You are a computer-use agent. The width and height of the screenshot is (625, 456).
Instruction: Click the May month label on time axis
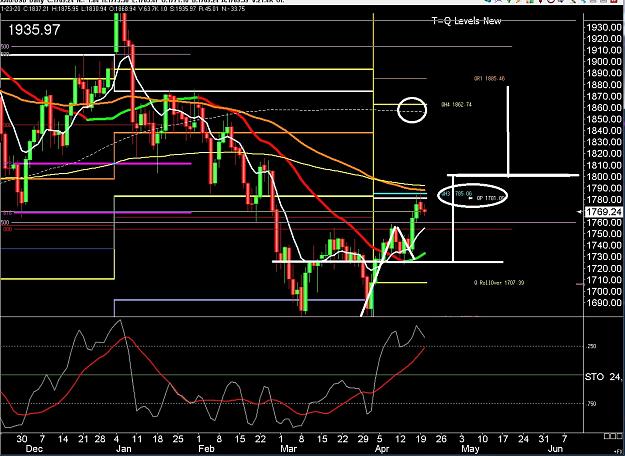click(470, 449)
